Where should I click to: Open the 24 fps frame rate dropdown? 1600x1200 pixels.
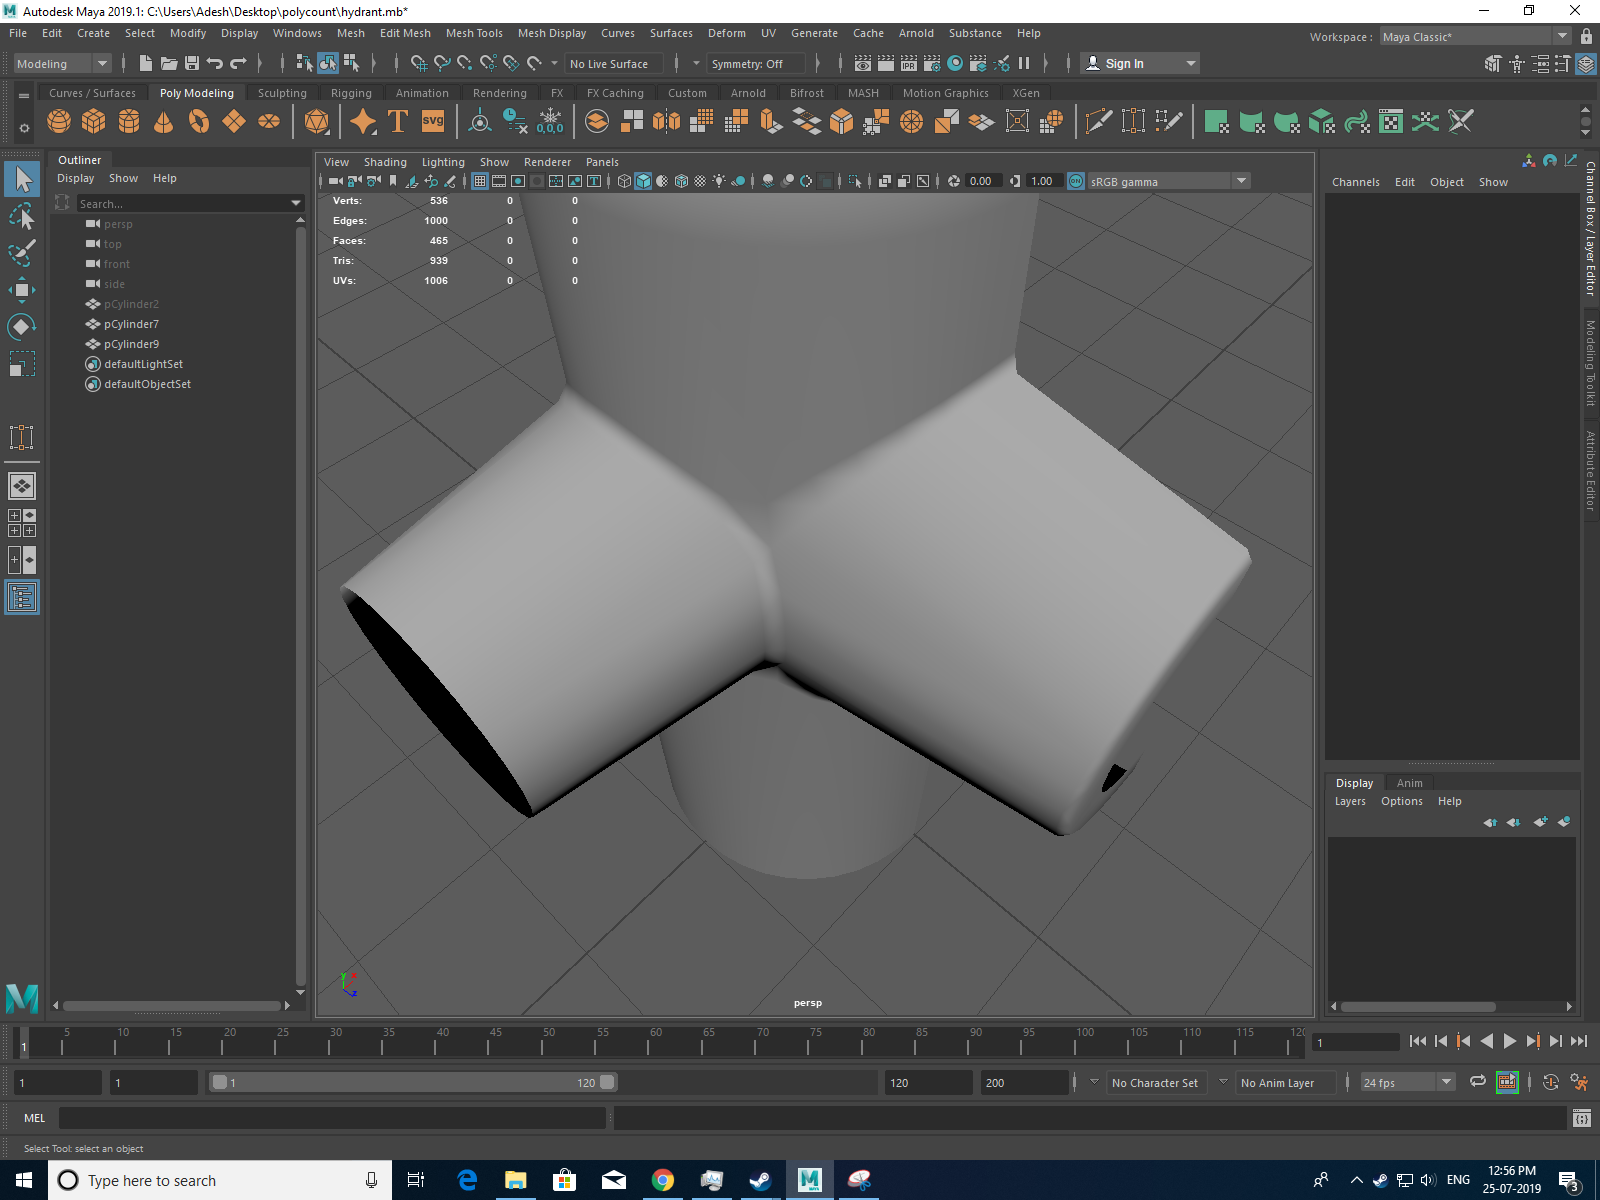click(1408, 1082)
